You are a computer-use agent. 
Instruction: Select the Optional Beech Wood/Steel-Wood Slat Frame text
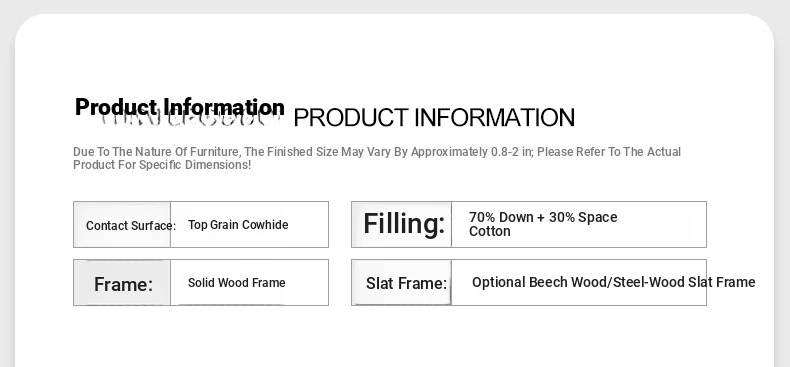pyautogui.click(x=614, y=282)
